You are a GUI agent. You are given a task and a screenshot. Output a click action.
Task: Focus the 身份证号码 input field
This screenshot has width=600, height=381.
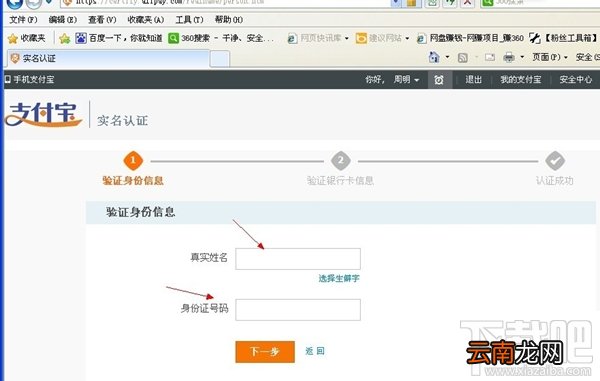click(x=298, y=310)
